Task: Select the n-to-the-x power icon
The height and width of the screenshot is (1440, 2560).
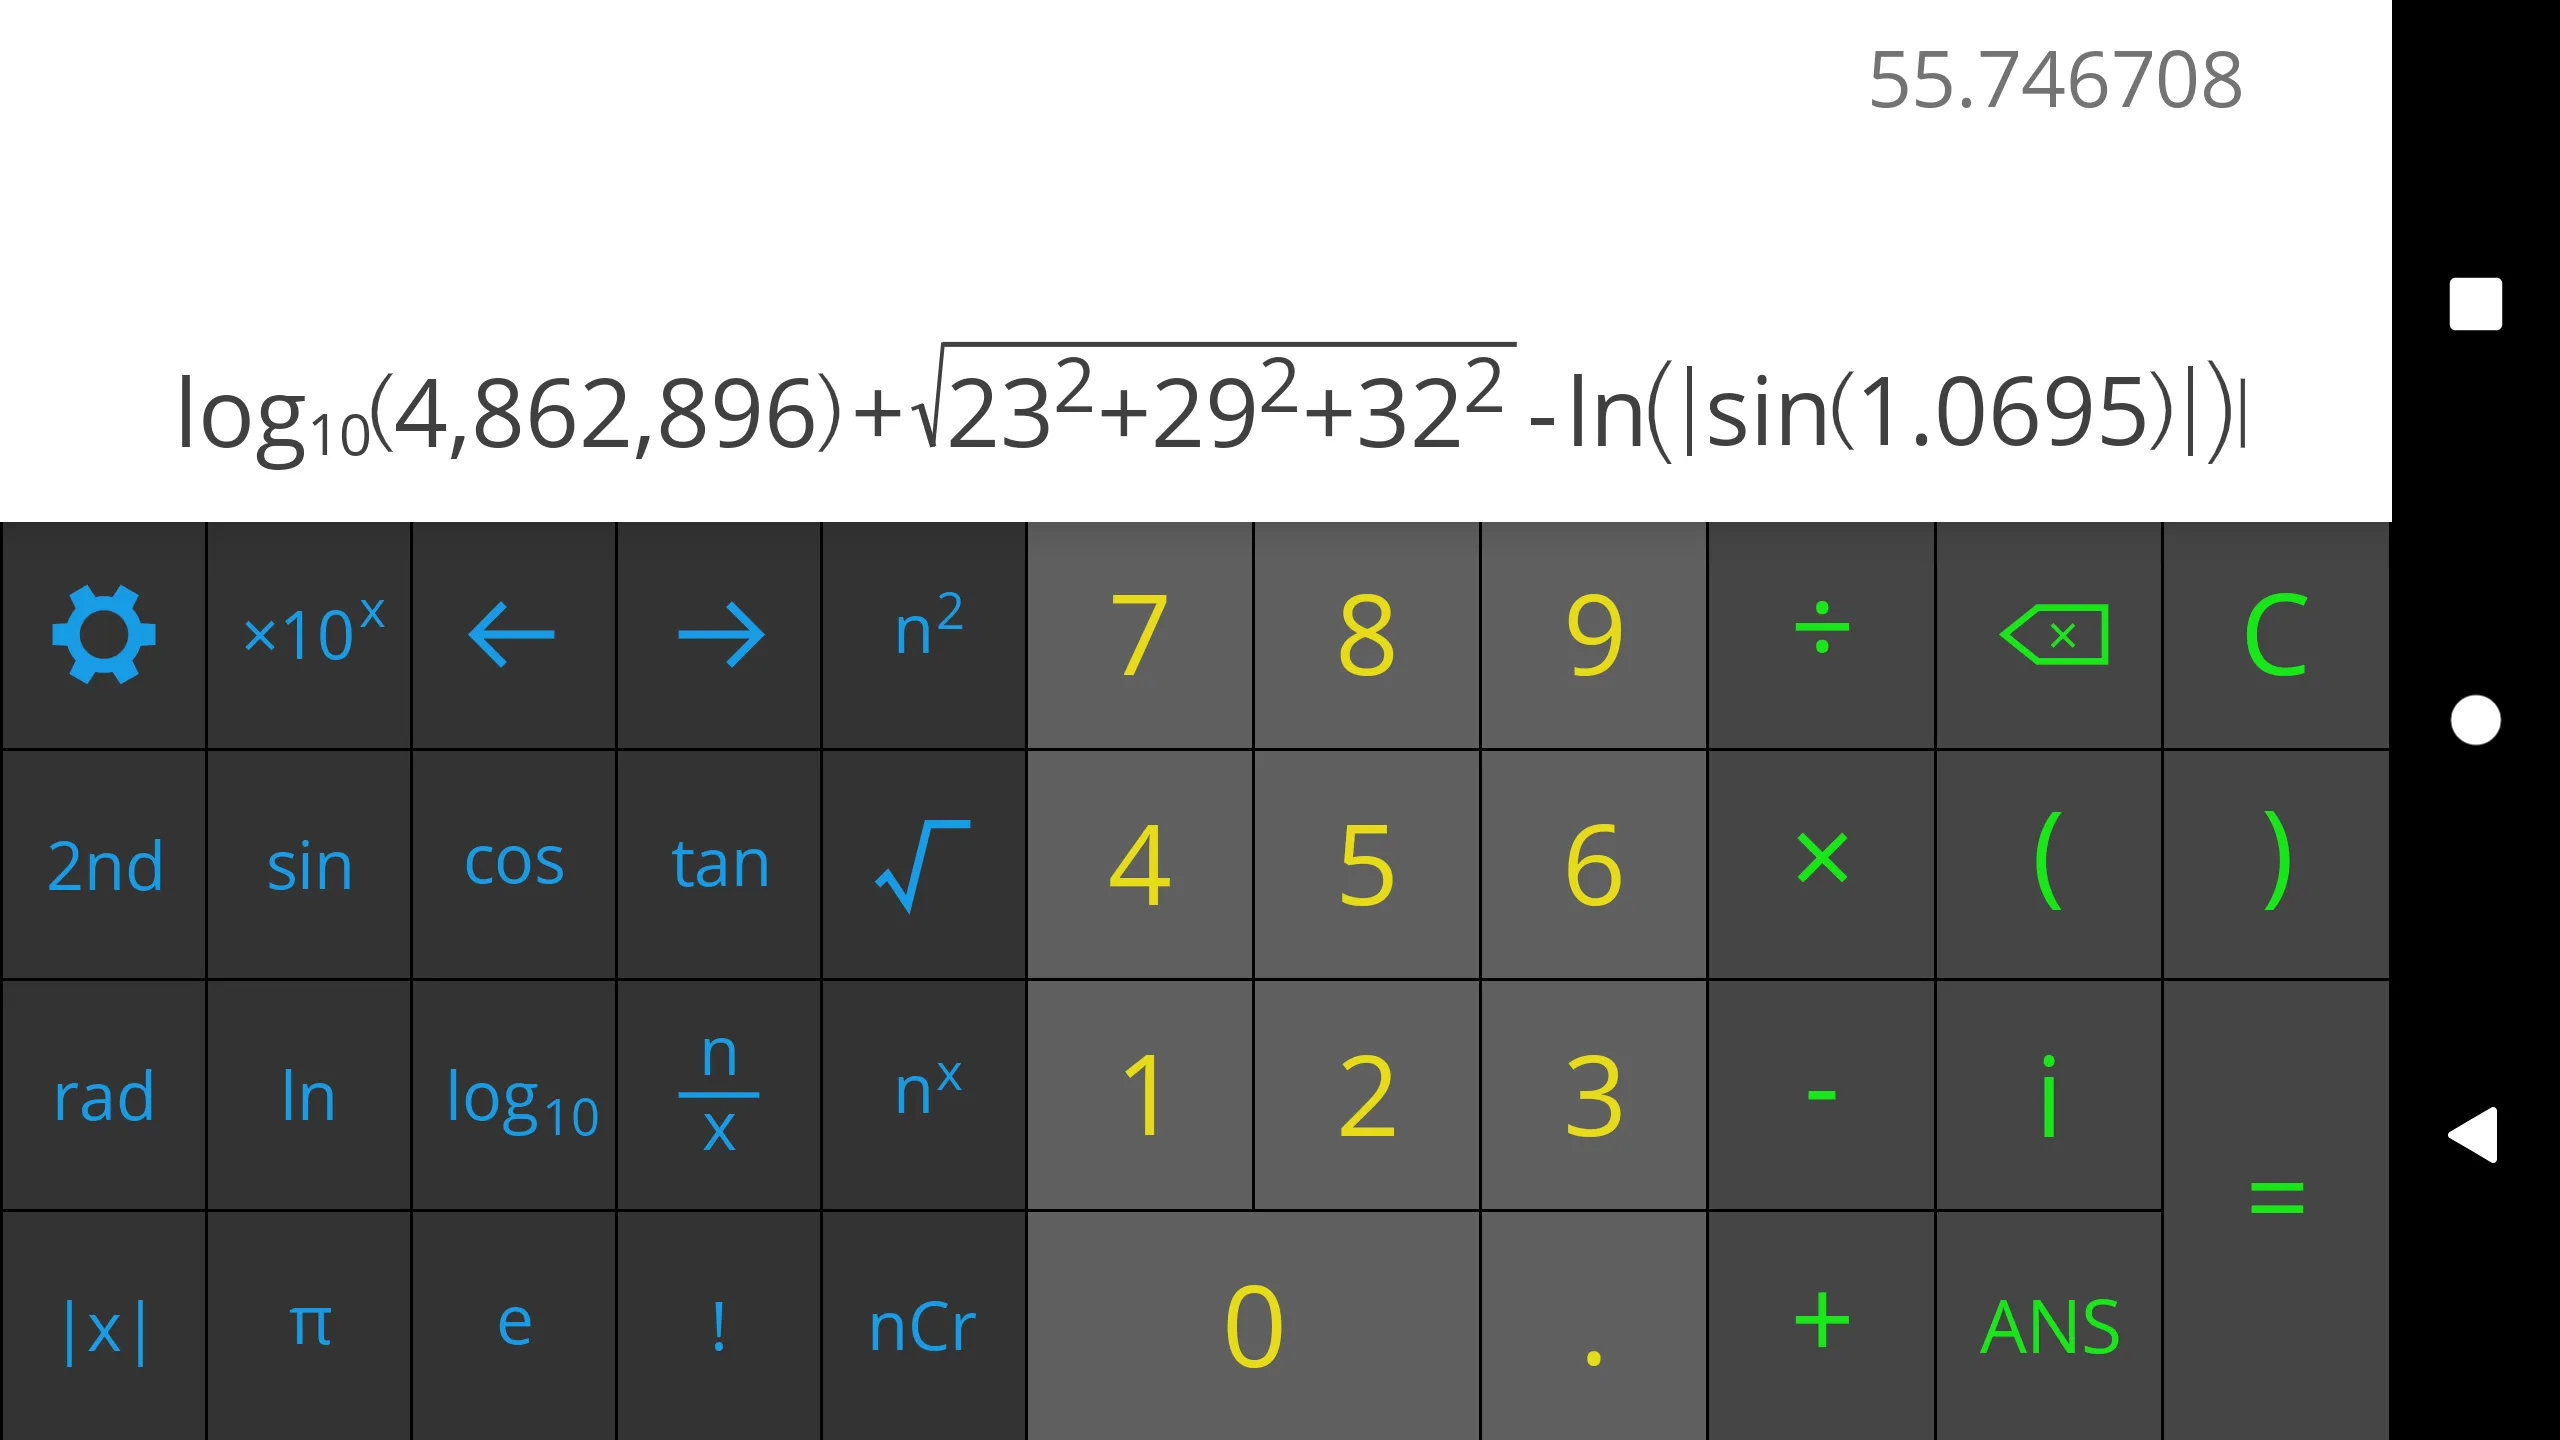Action: pos(921,1094)
